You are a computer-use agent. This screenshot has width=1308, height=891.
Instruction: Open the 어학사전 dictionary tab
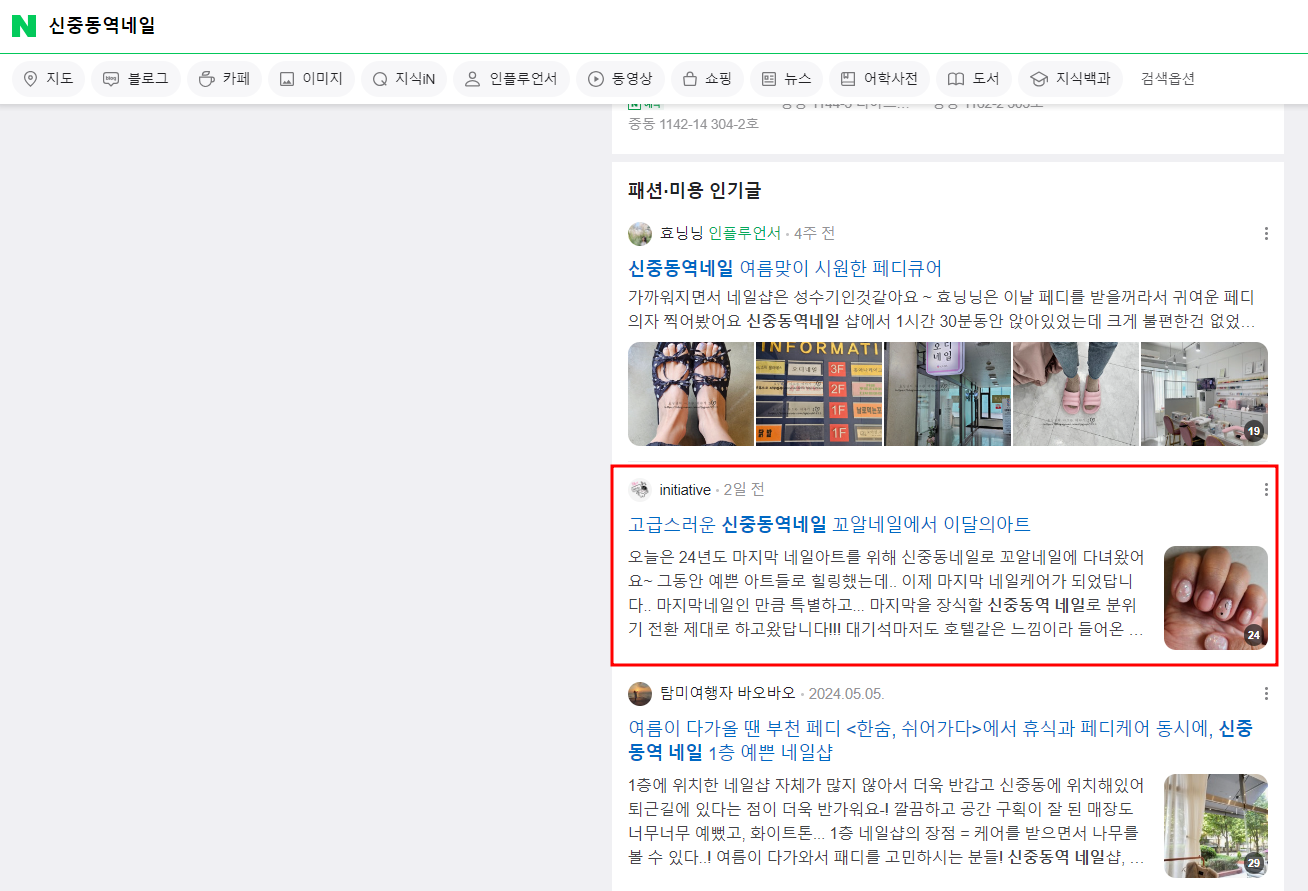[879, 78]
